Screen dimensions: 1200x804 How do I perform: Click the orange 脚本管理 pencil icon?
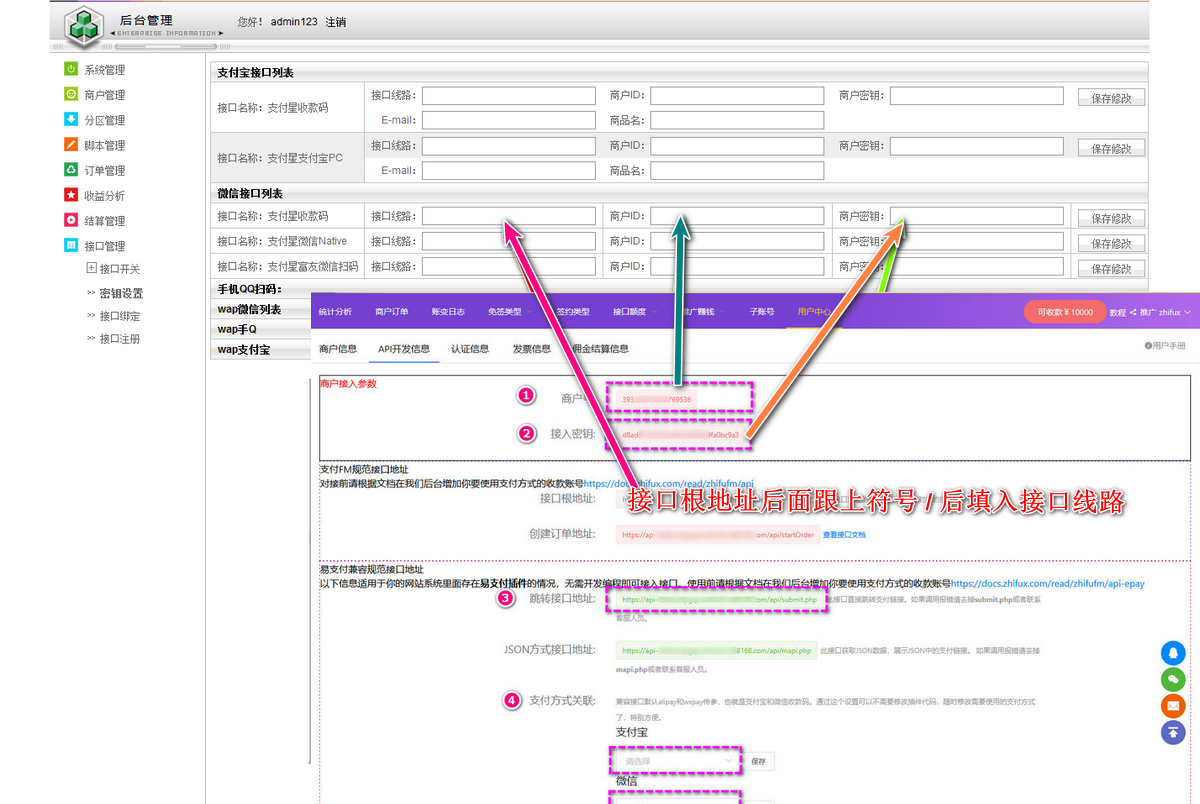(x=71, y=145)
